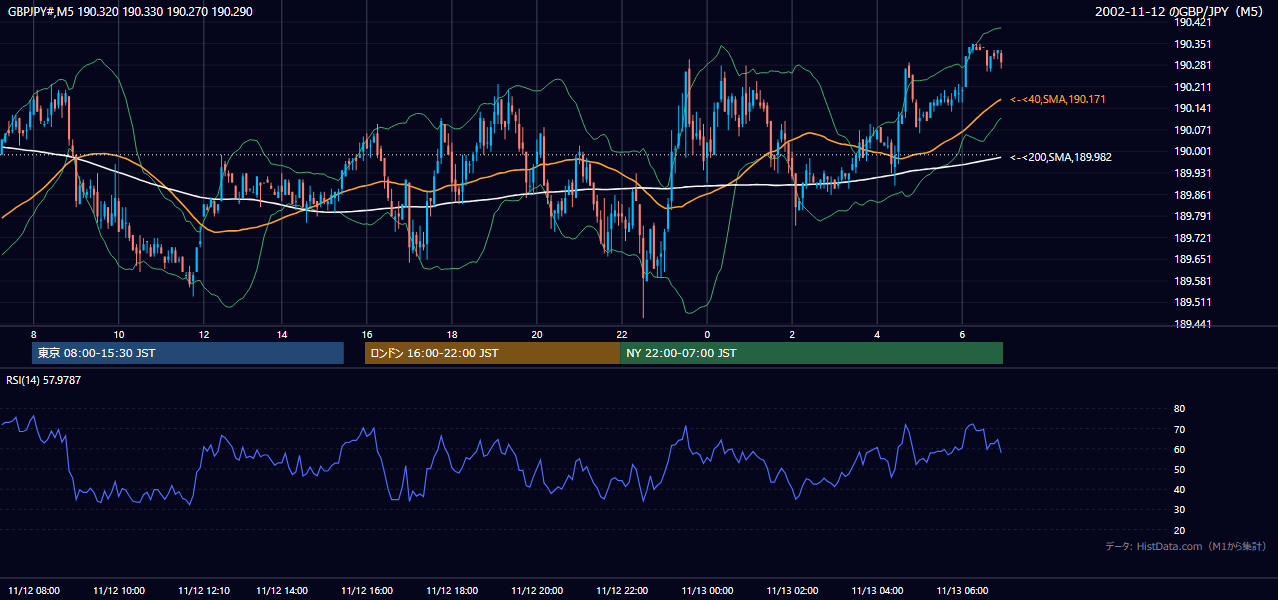Viewport: 1278px width, 600px height.
Task: Click the 11/12 08:00 time label
Action: tap(34, 590)
